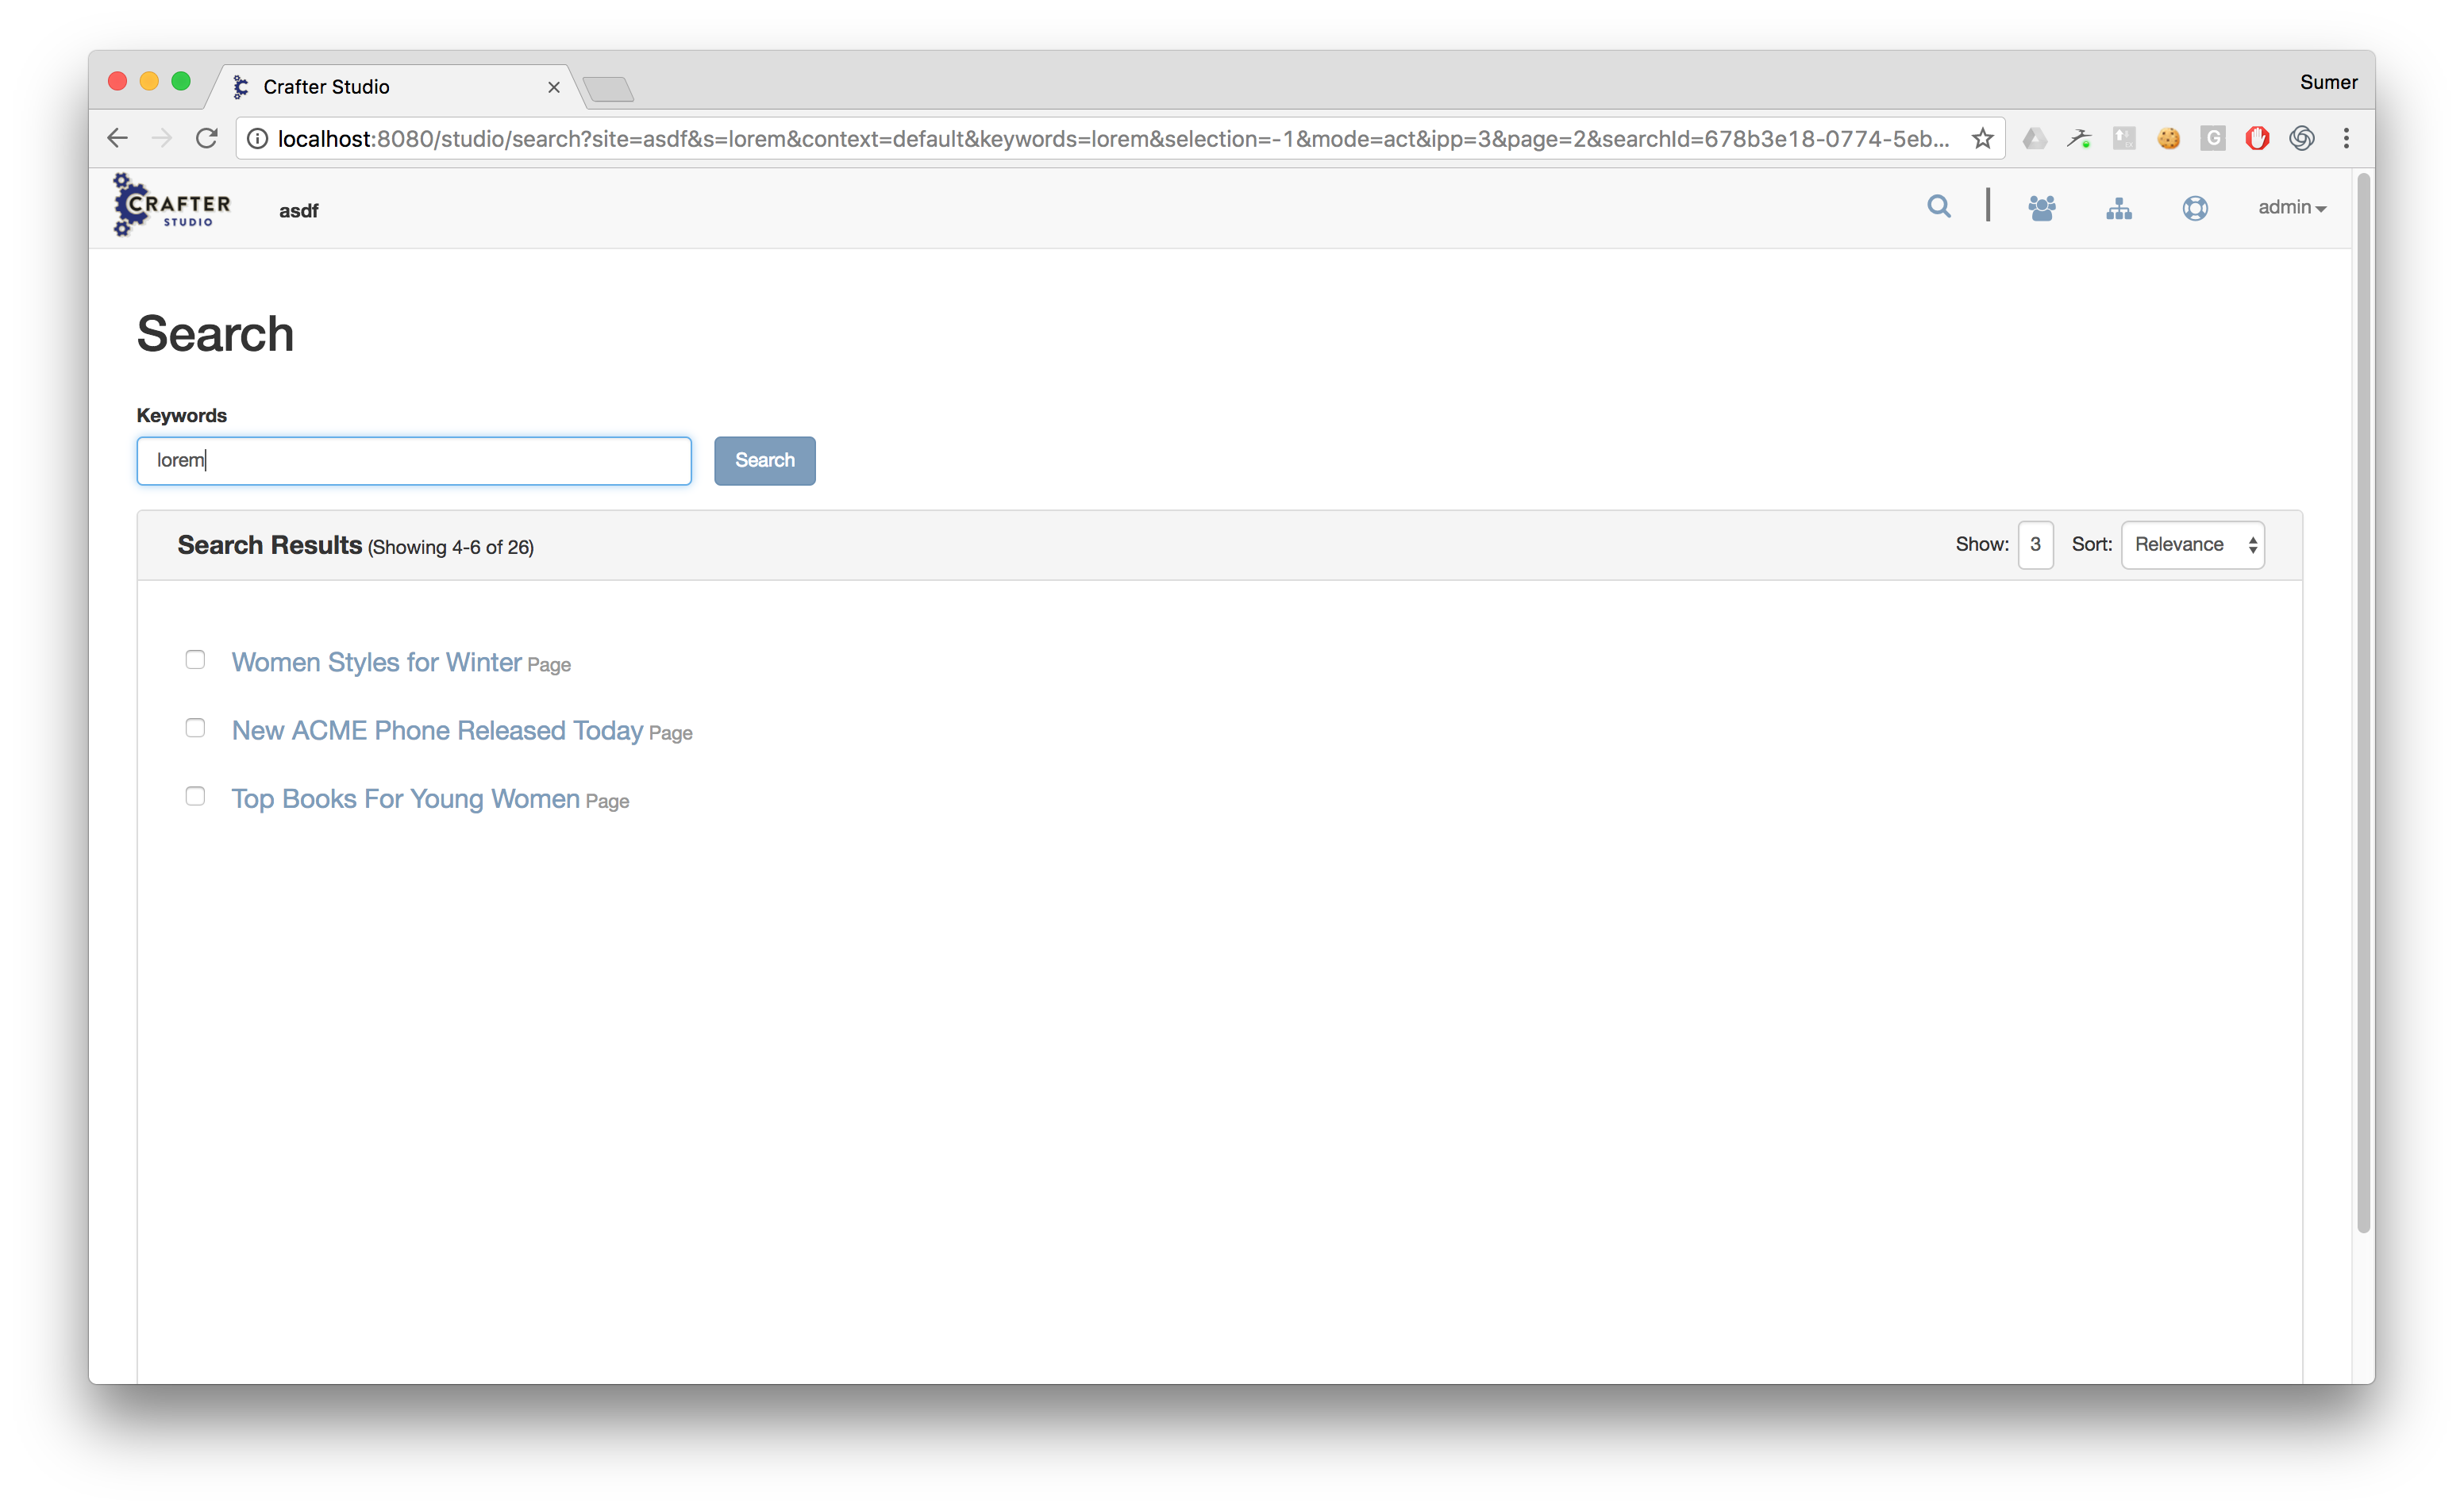Click the search magnifier icon in top bar
Viewport: 2464px width, 1511px height.
(x=1938, y=207)
